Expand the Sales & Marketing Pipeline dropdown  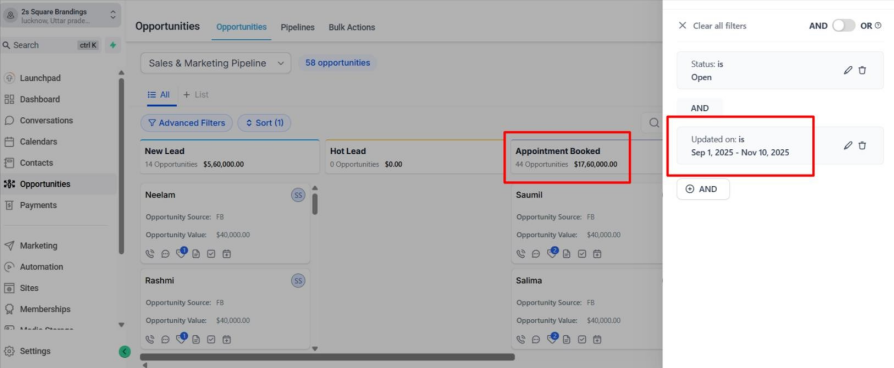pos(216,63)
